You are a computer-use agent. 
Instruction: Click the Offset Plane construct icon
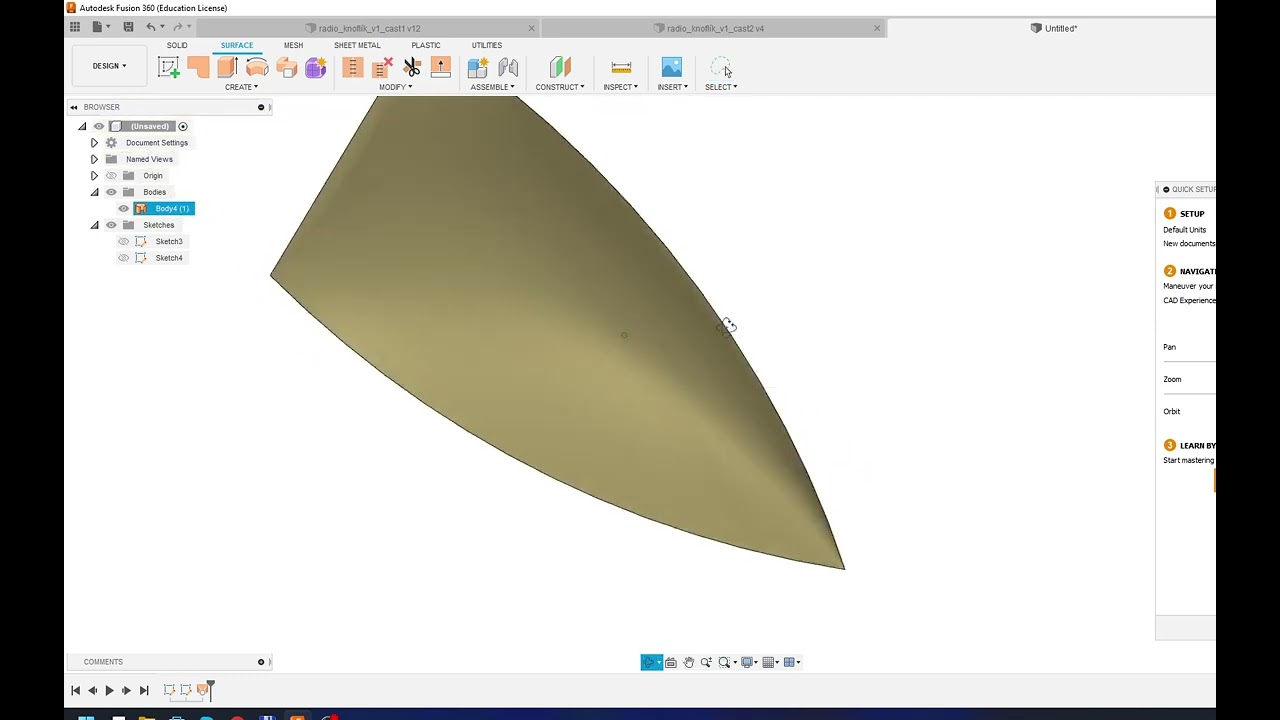tap(560, 67)
